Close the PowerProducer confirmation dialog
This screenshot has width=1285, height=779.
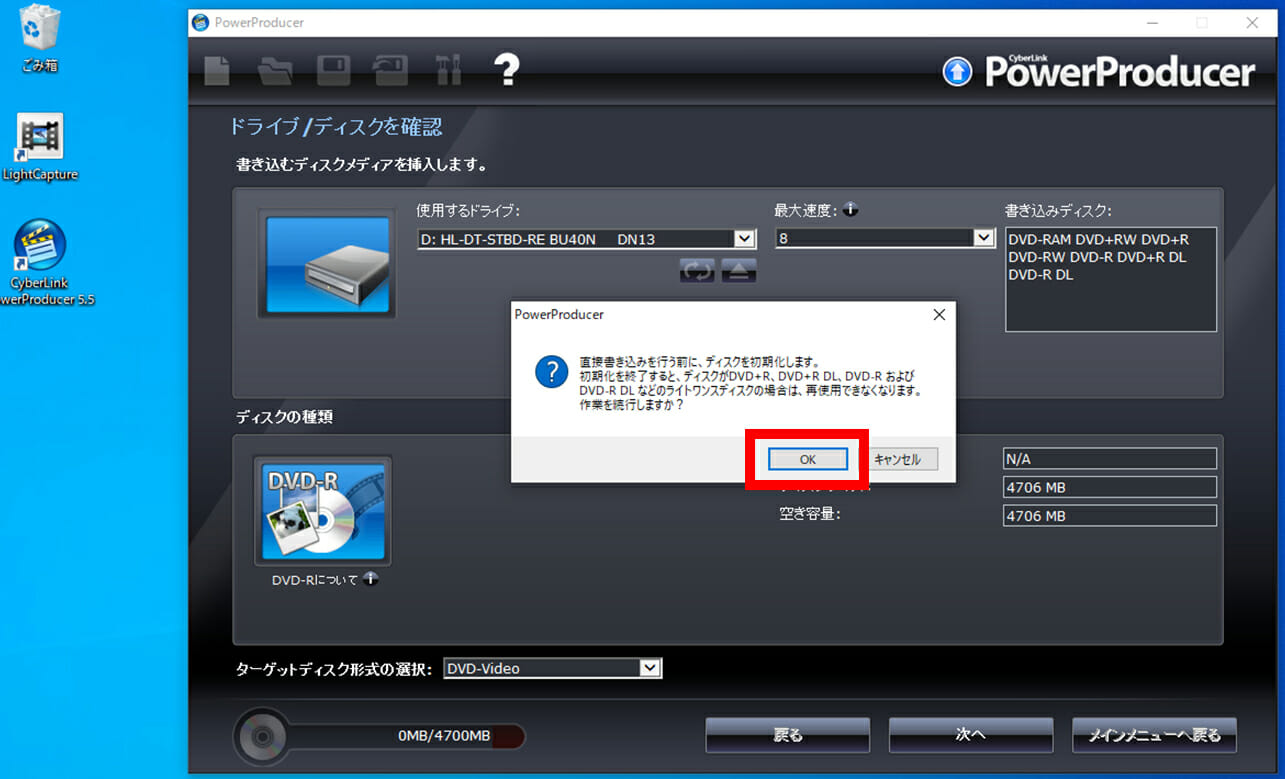(939, 314)
